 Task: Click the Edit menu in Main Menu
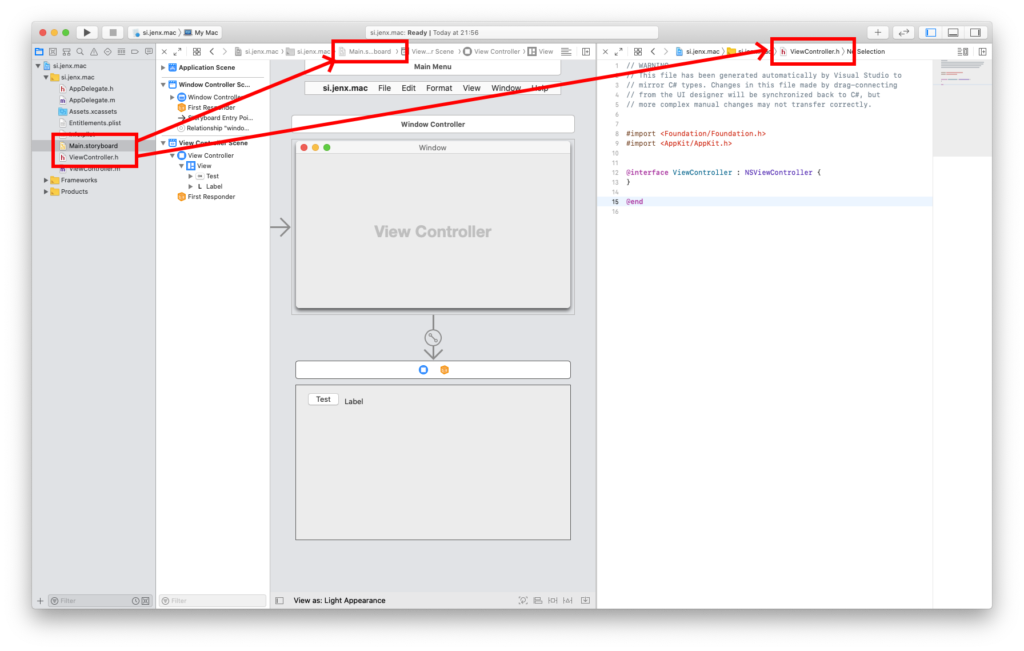pos(409,88)
